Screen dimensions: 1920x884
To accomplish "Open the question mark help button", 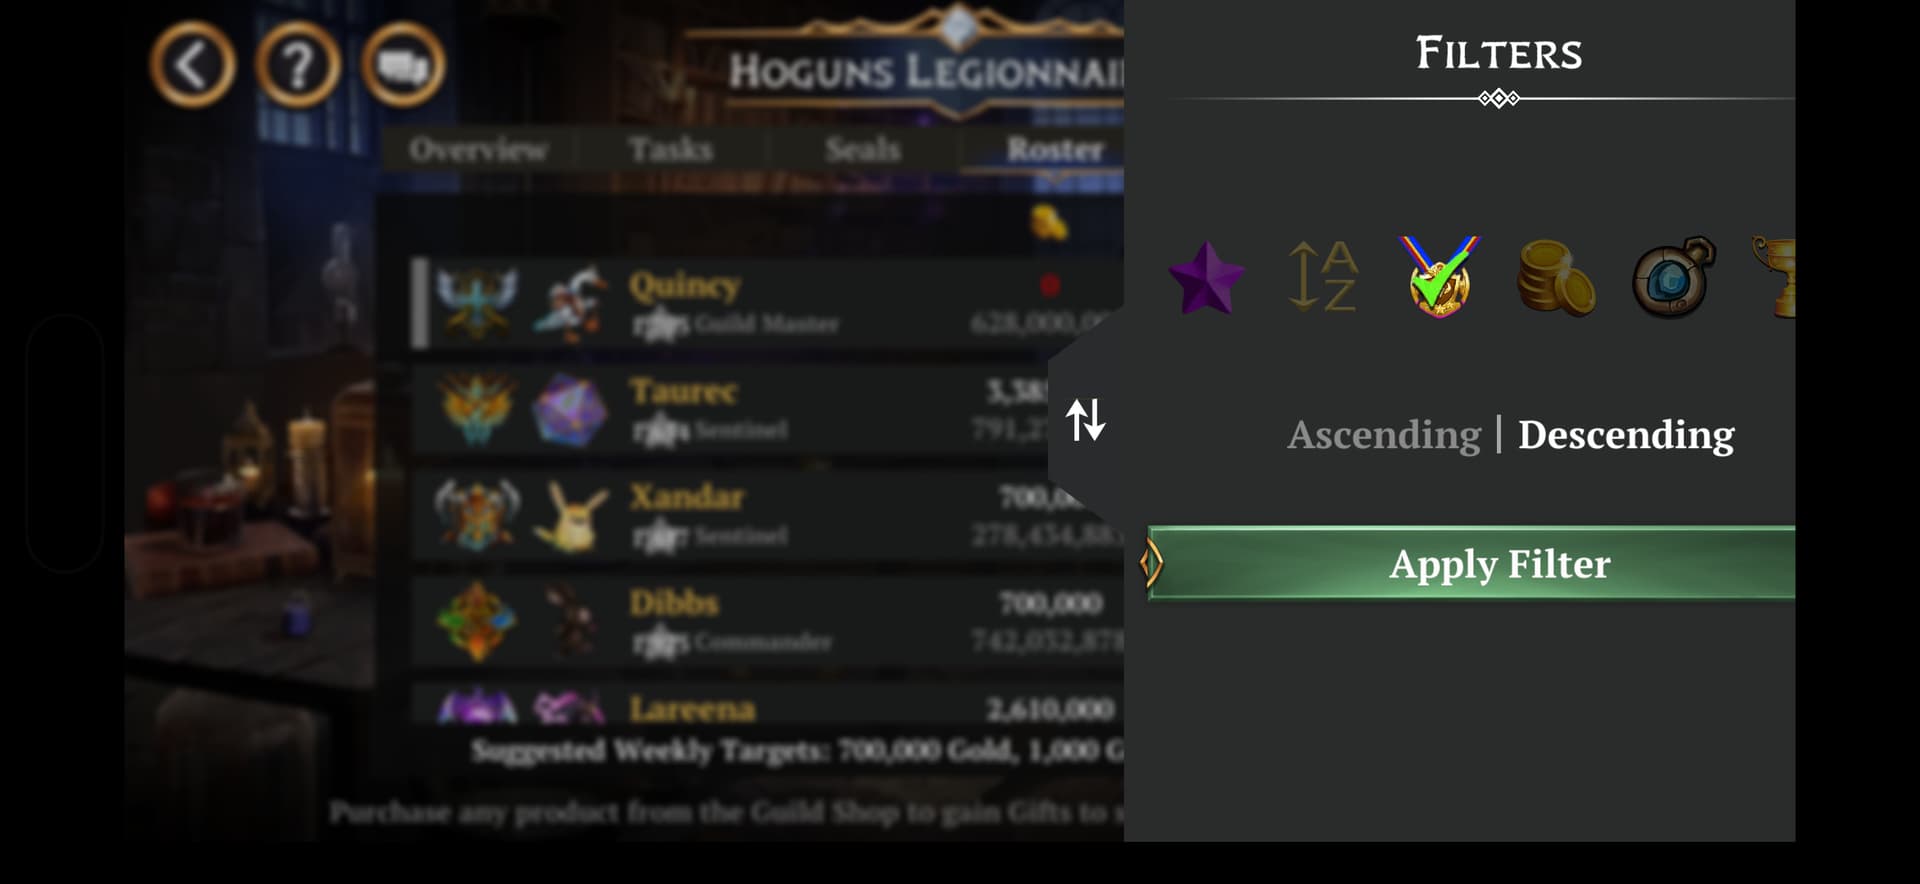I will tap(298, 66).
